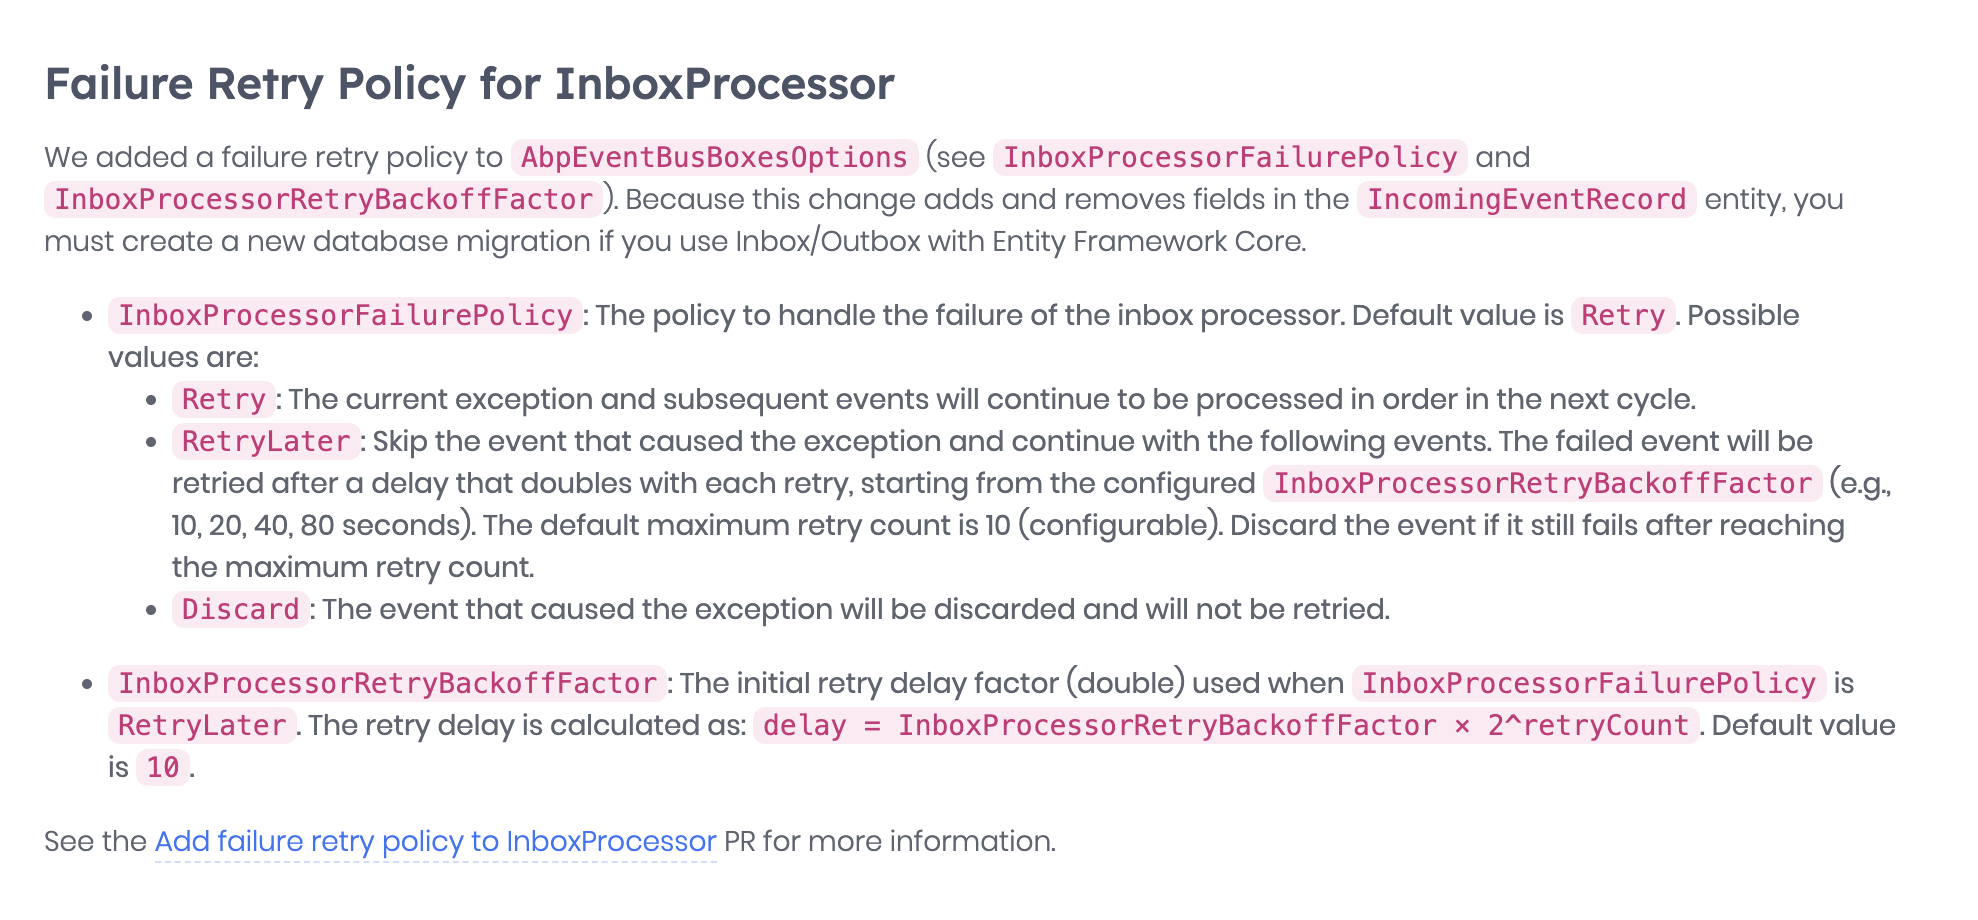Image resolution: width=1978 pixels, height=920 pixels.
Task: Click the Discard sub-bullet code label
Action: 240,610
